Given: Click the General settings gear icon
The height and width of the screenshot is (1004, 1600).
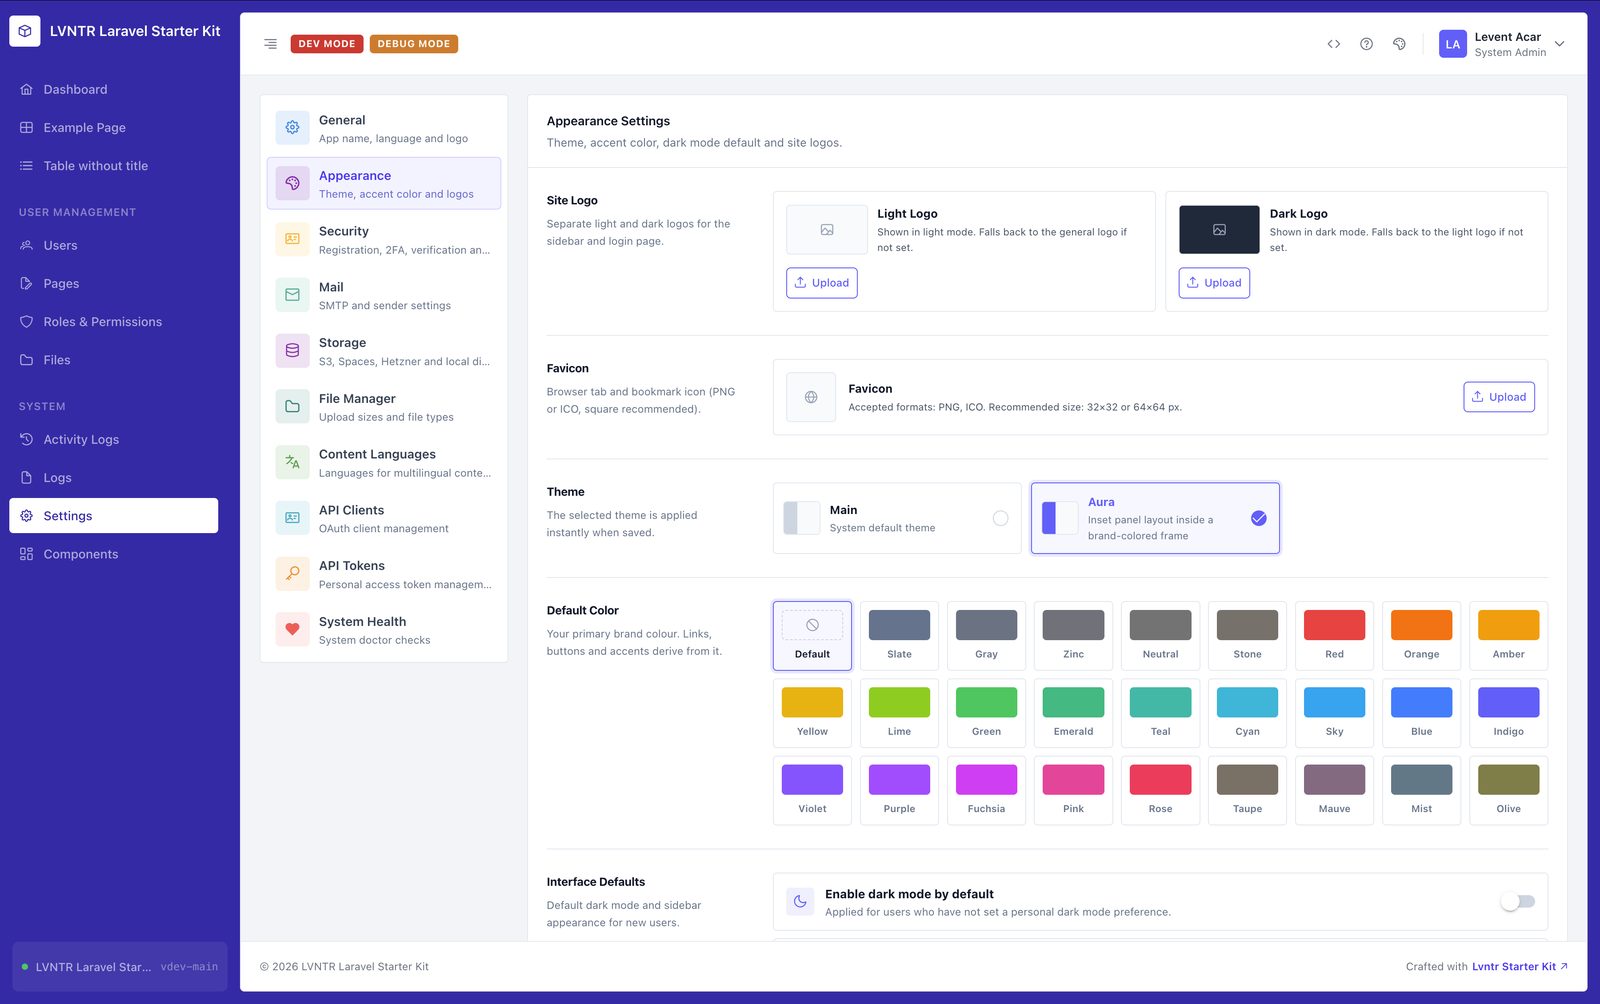Looking at the screenshot, I should click(x=292, y=128).
